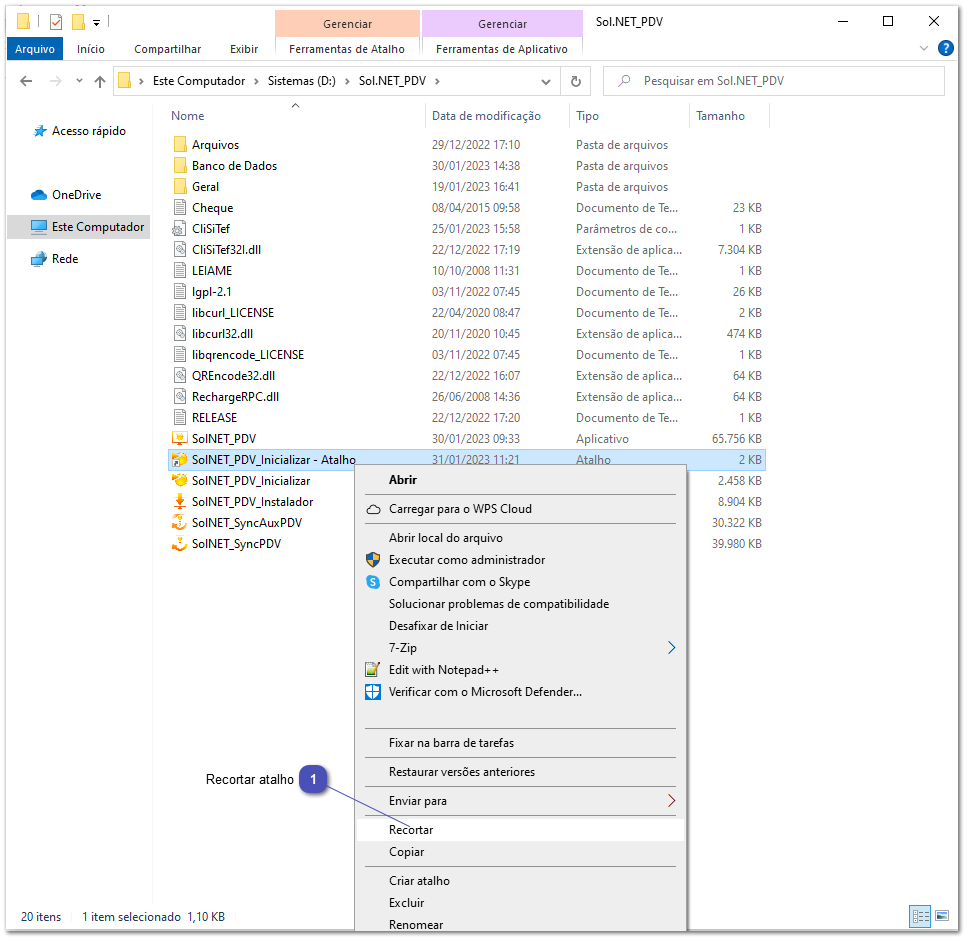Click the first quick access toolbar icon
Image resolution: width=967 pixels, height=940 pixels.
pyautogui.click(x=21, y=20)
